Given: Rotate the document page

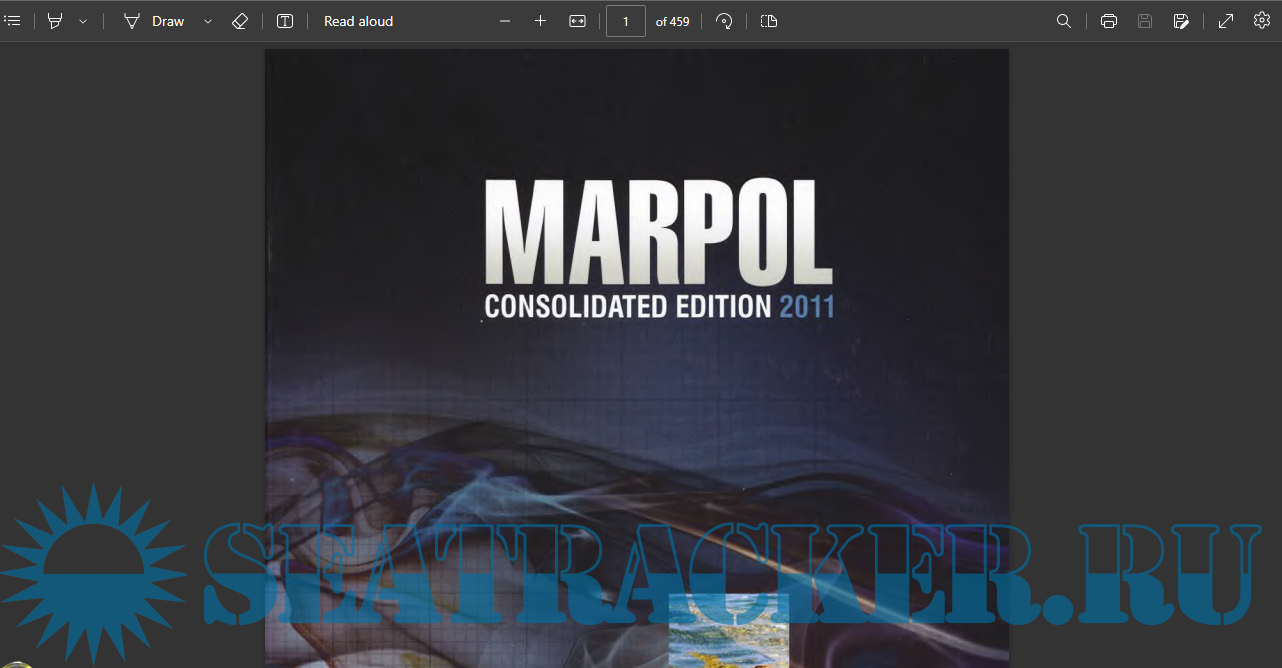Looking at the screenshot, I should (x=724, y=21).
